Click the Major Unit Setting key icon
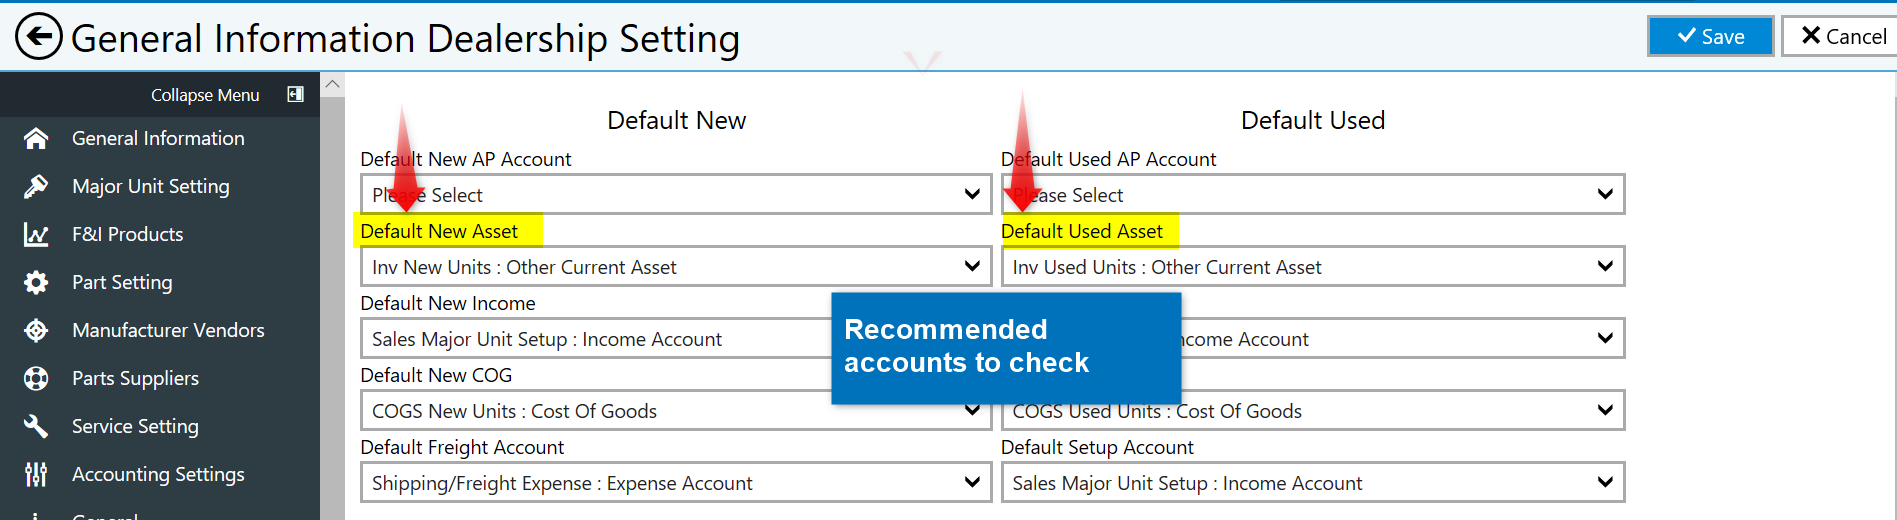Screen dimensions: 1897x520 (x=36, y=186)
